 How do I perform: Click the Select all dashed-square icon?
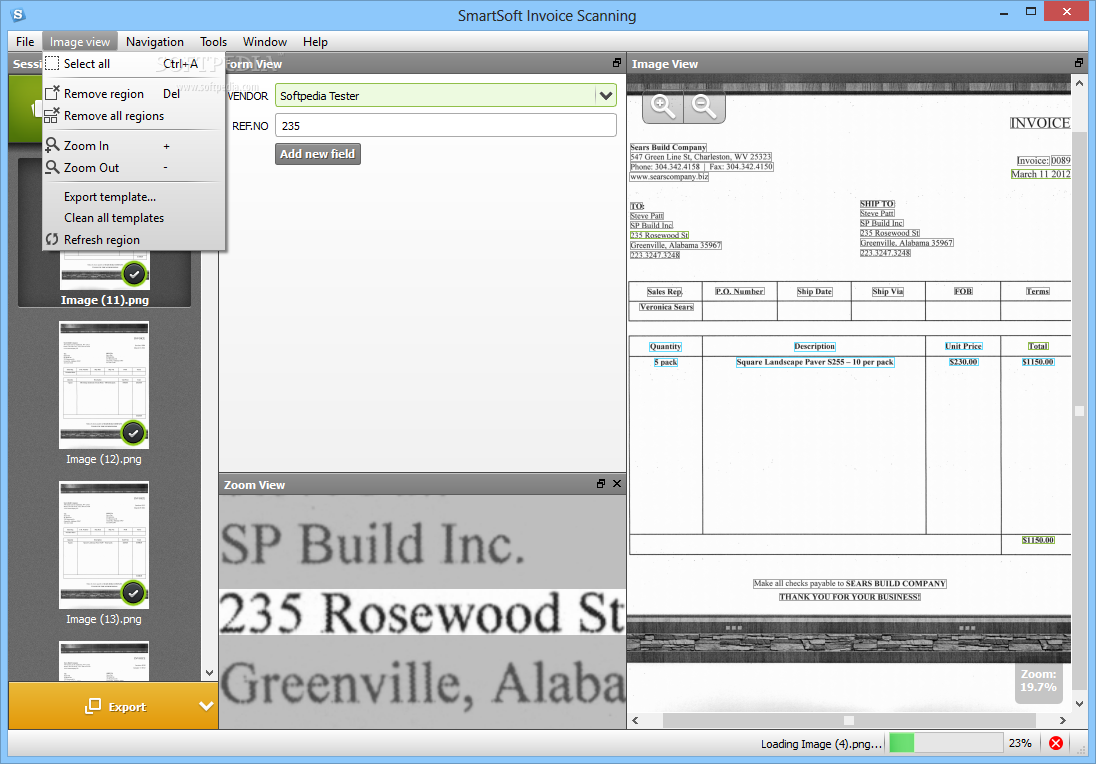(52, 64)
